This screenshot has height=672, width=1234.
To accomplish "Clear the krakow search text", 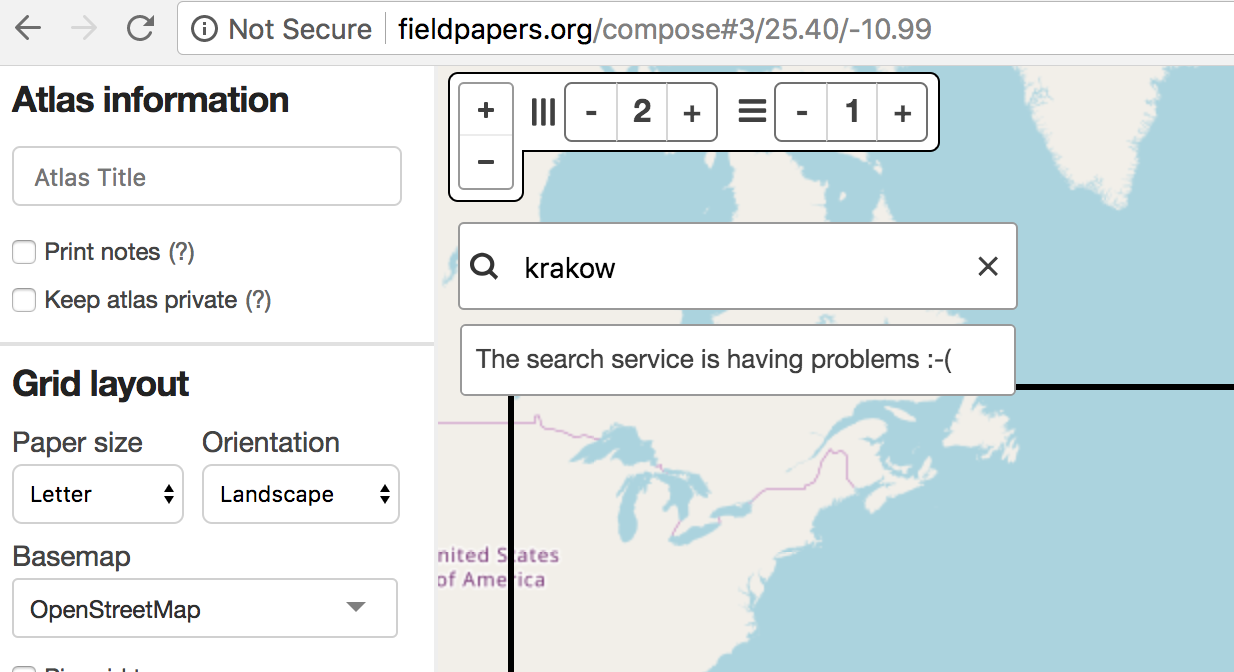I will point(988,266).
